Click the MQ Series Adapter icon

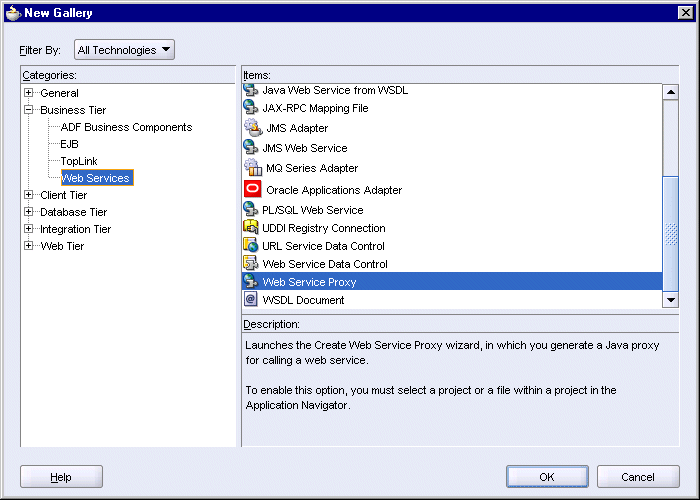click(253, 167)
